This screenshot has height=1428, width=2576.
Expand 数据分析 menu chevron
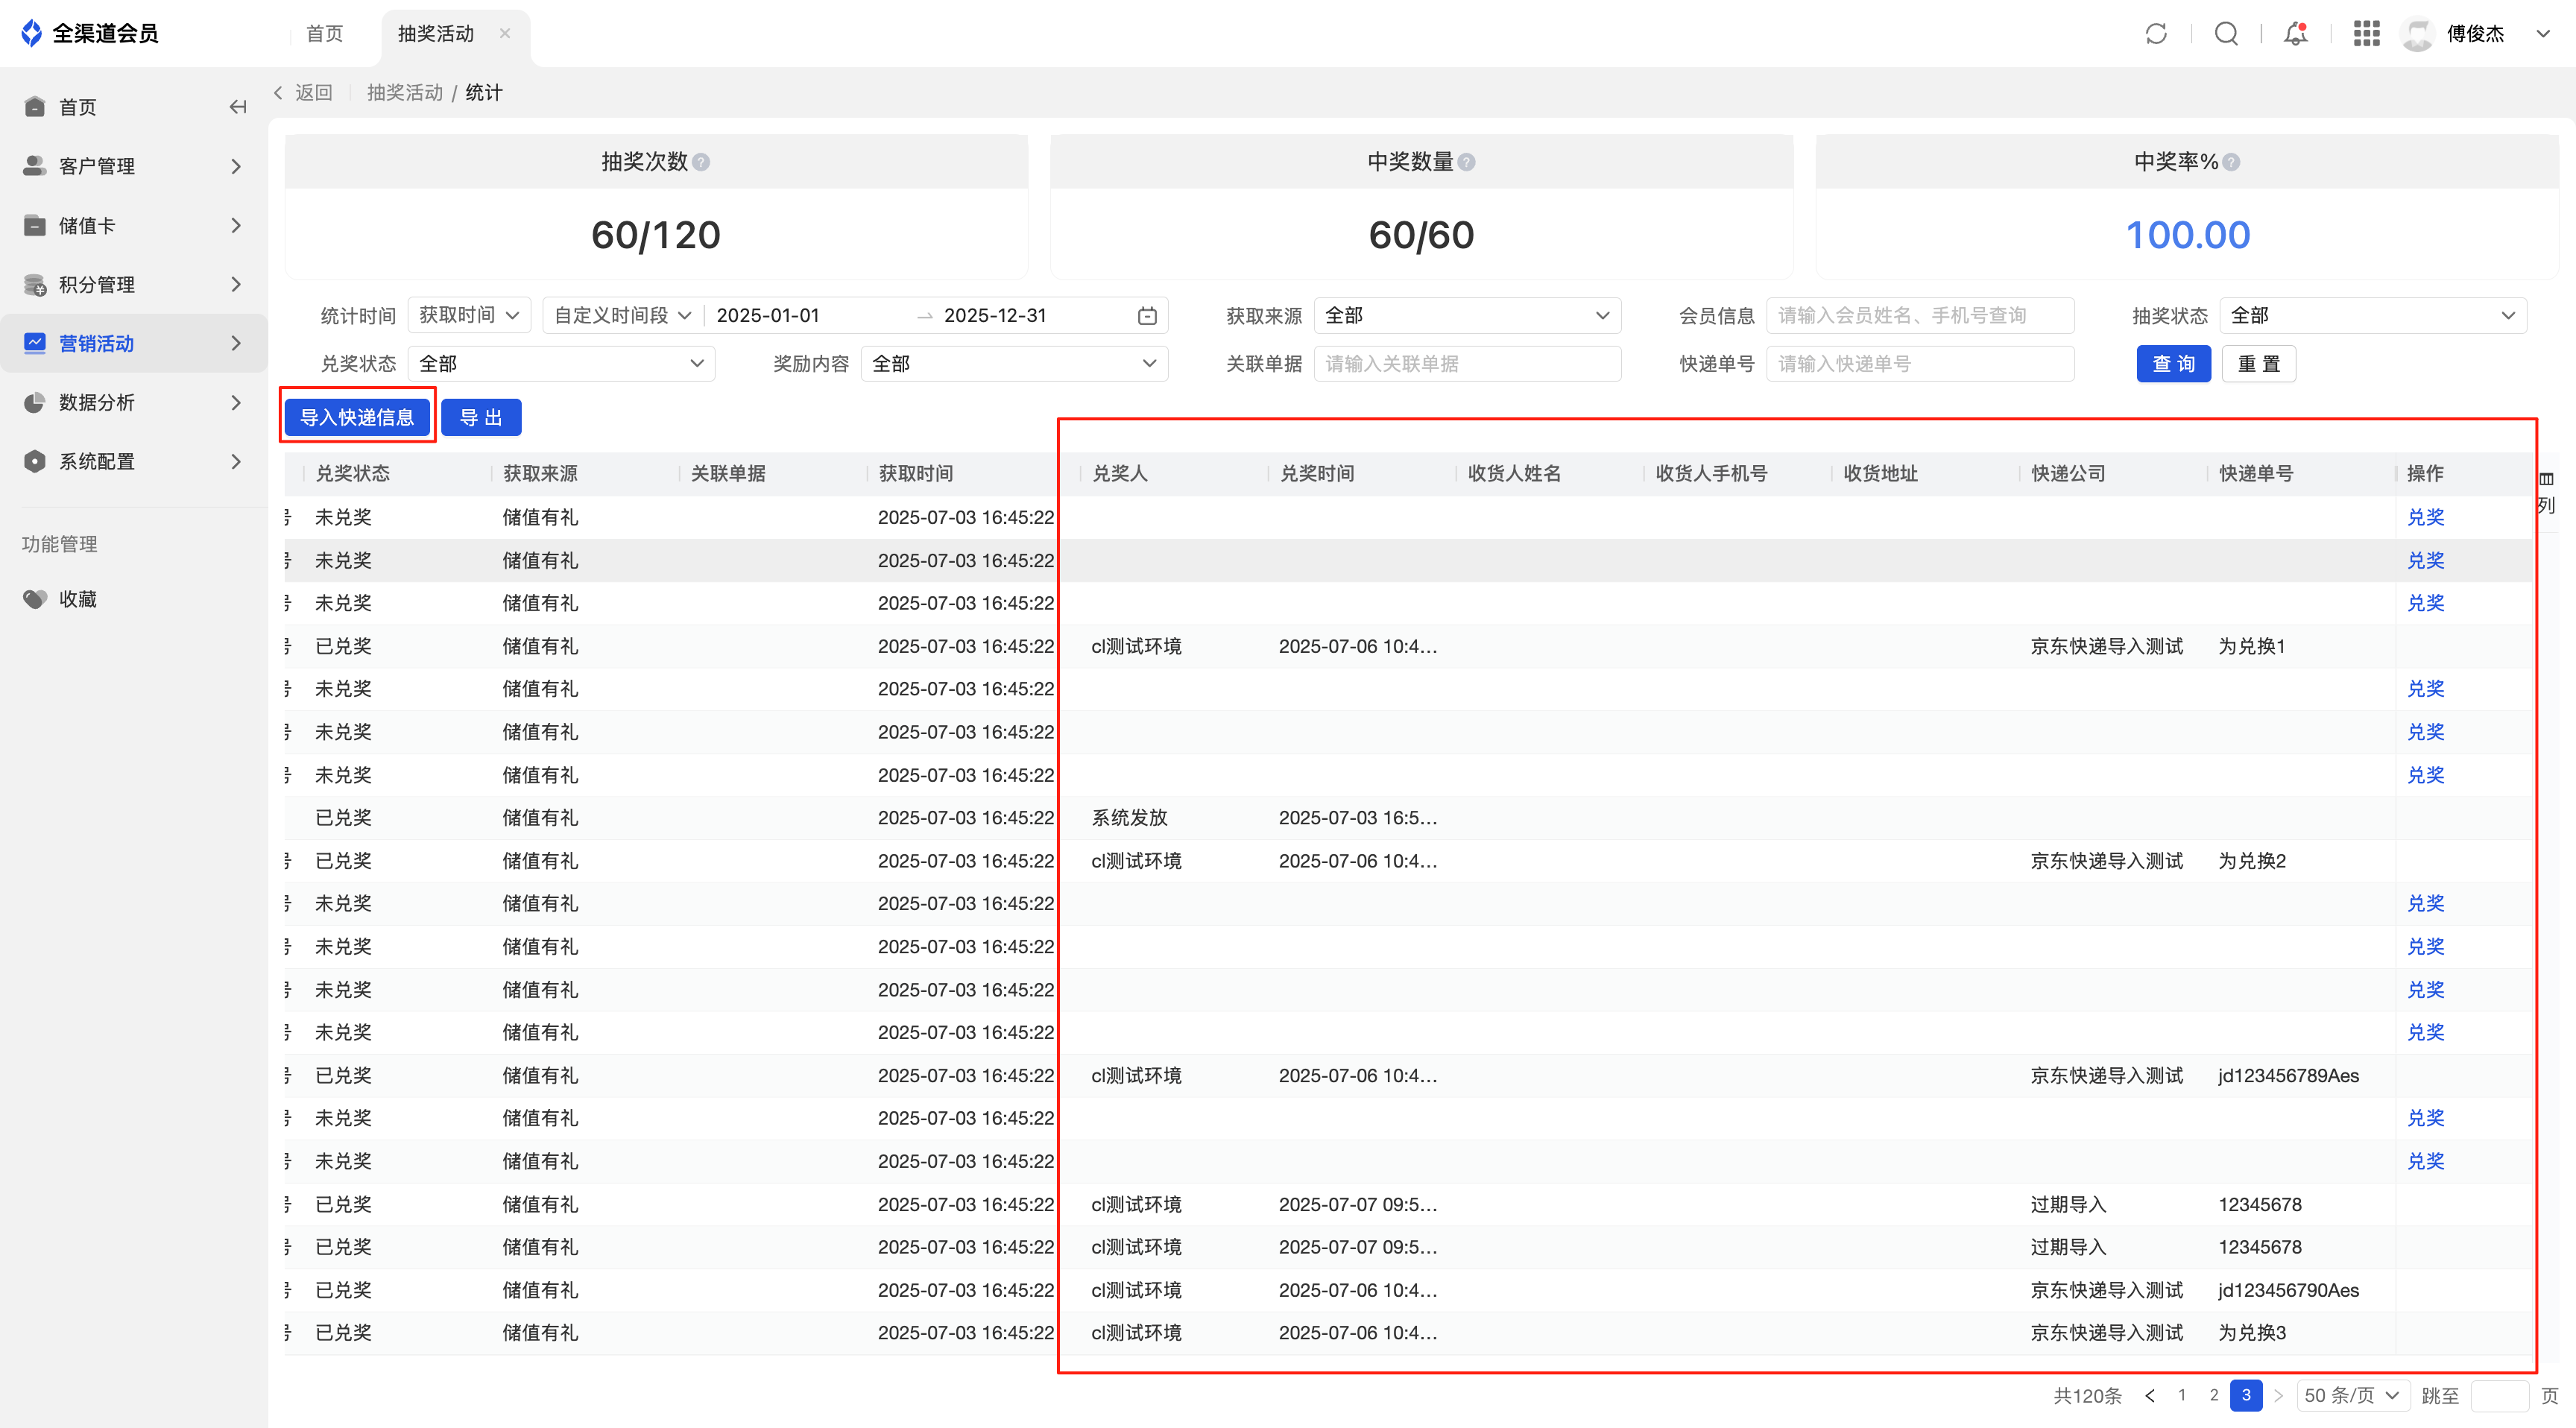click(x=236, y=402)
